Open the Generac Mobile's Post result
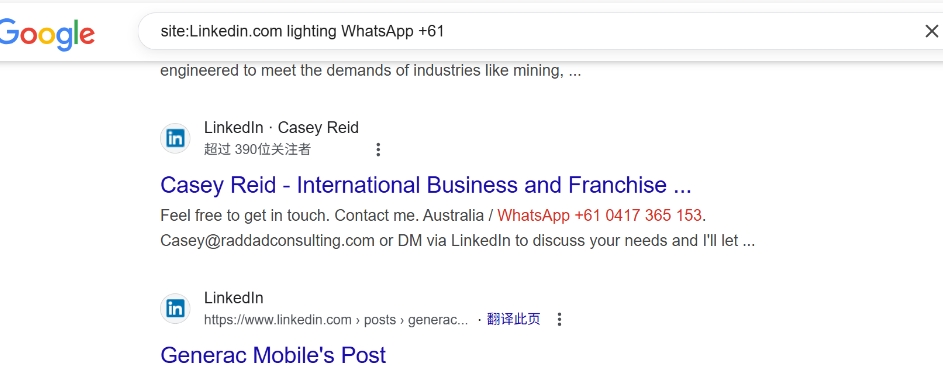The height and width of the screenshot is (377, 943). pos(273,355)
